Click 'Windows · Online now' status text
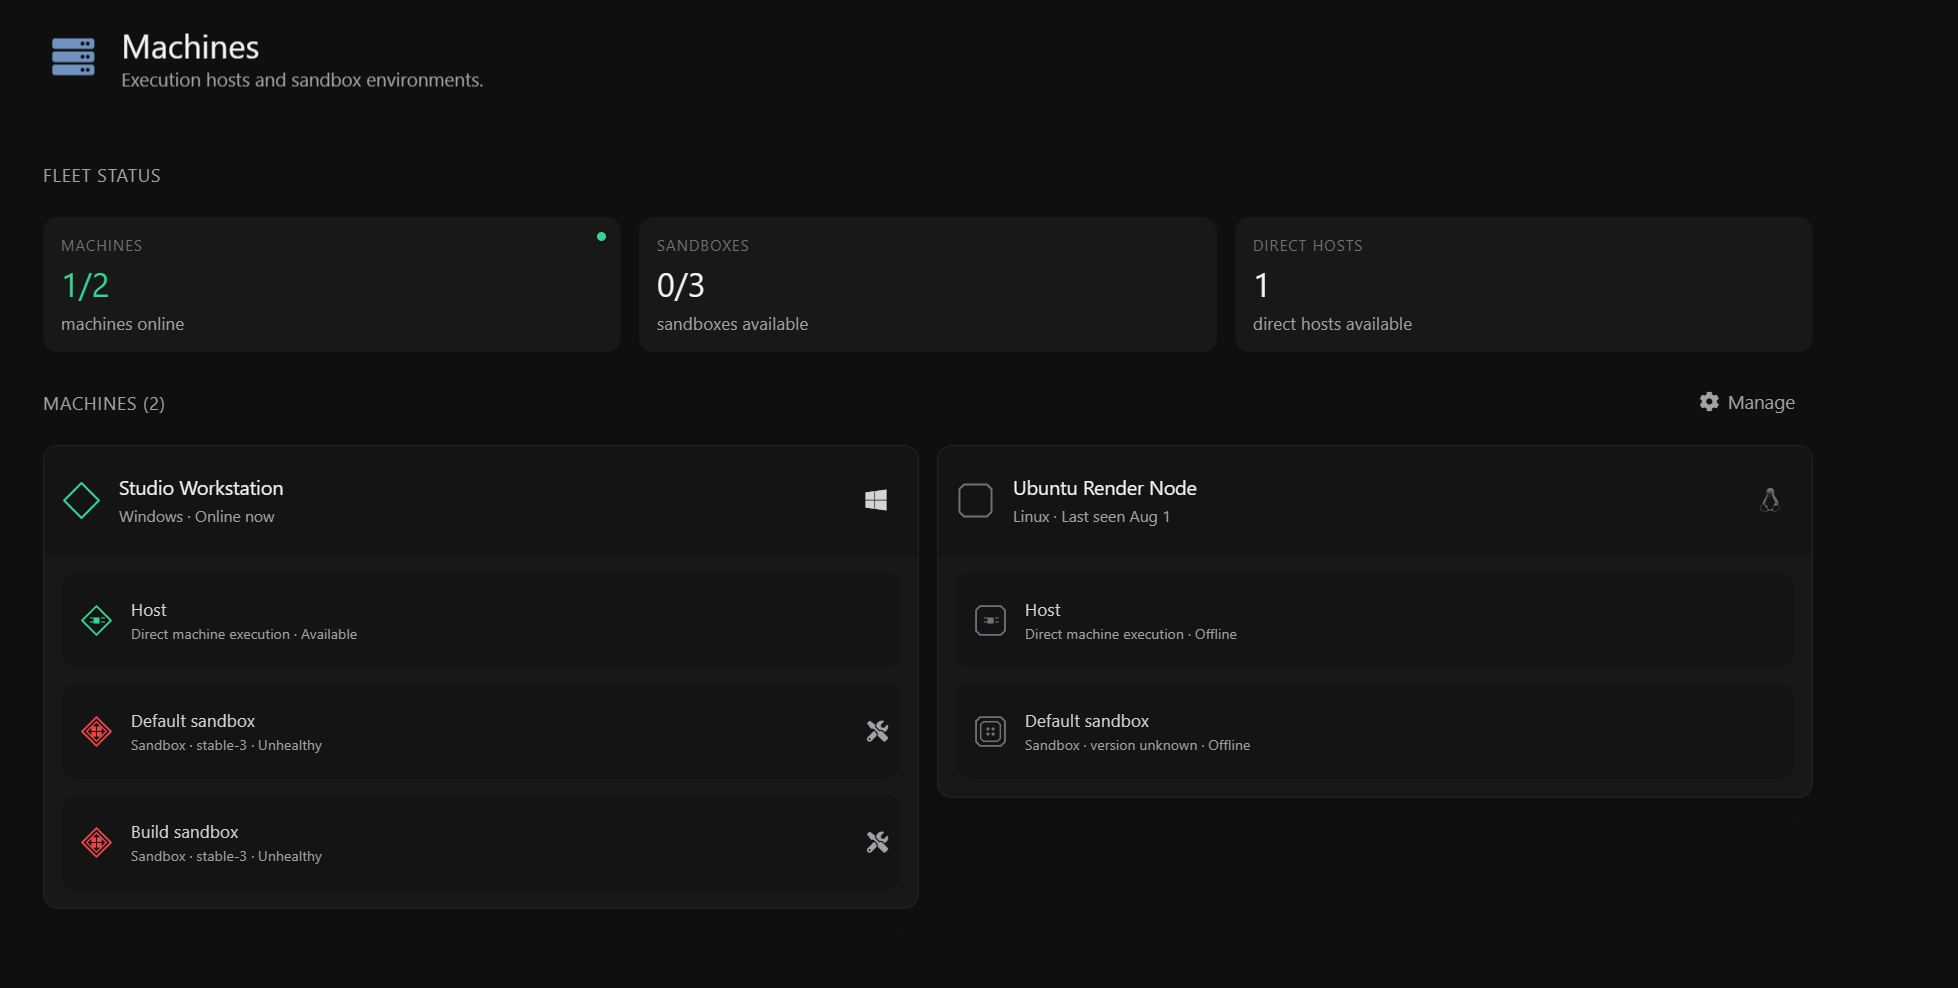 pos(196,517)
